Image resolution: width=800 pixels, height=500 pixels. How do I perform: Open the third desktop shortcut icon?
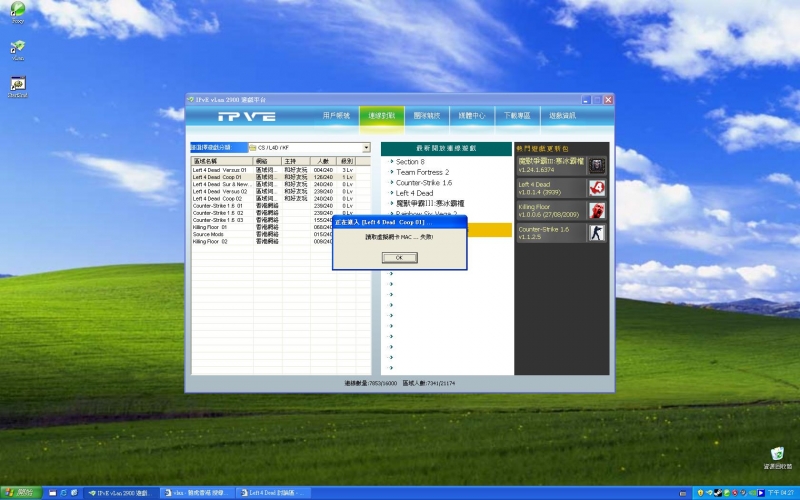17,84
